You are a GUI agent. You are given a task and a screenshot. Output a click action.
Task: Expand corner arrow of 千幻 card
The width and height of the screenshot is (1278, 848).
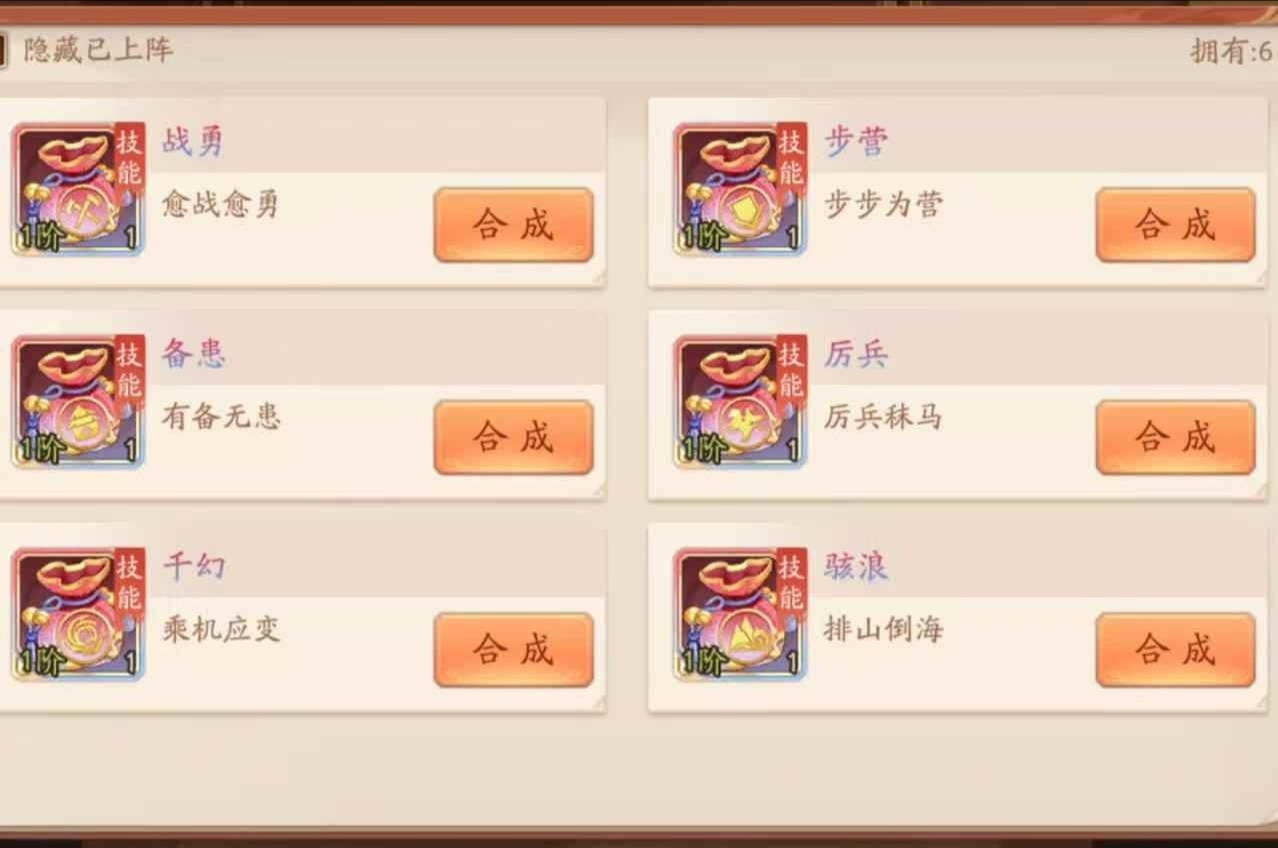(598, 703)
